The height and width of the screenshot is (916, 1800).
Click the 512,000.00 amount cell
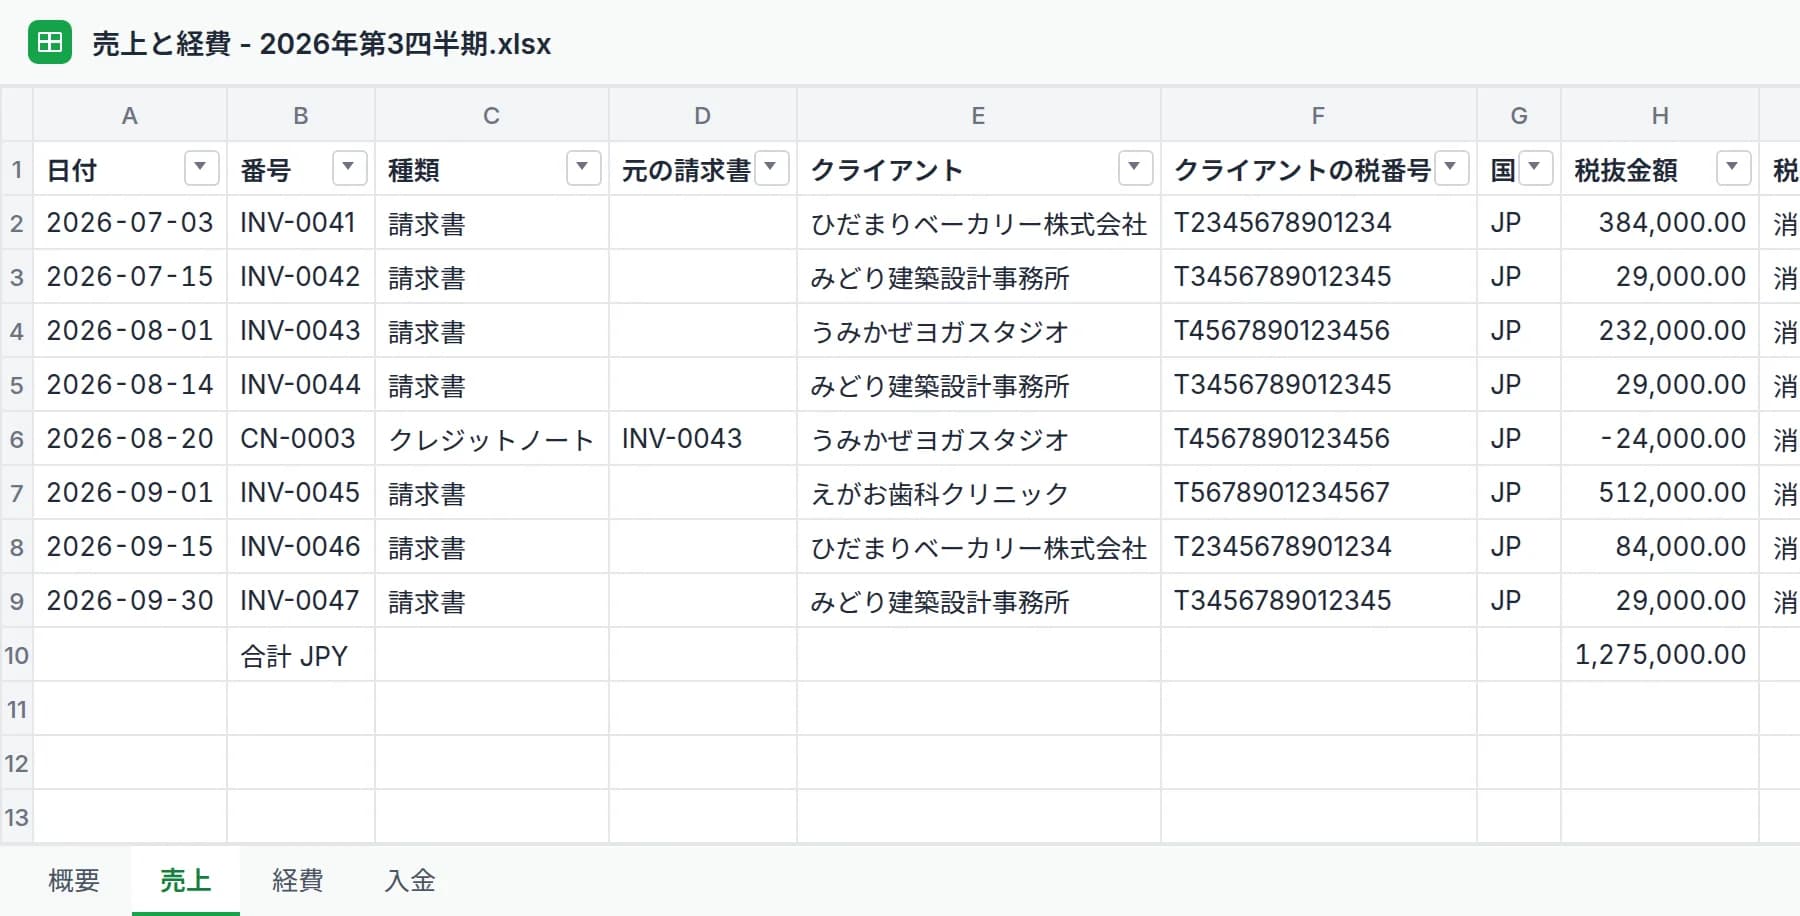click(x=1660, y=492)
